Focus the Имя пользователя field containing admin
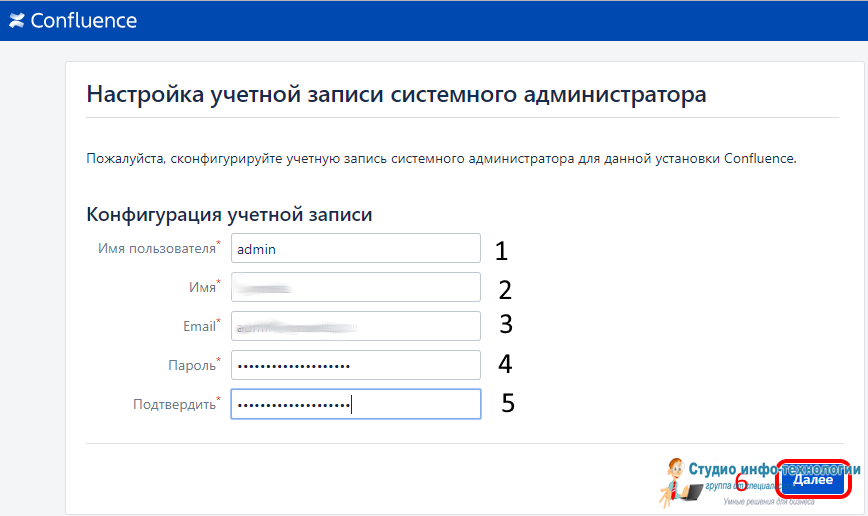 tap(355, 249)
